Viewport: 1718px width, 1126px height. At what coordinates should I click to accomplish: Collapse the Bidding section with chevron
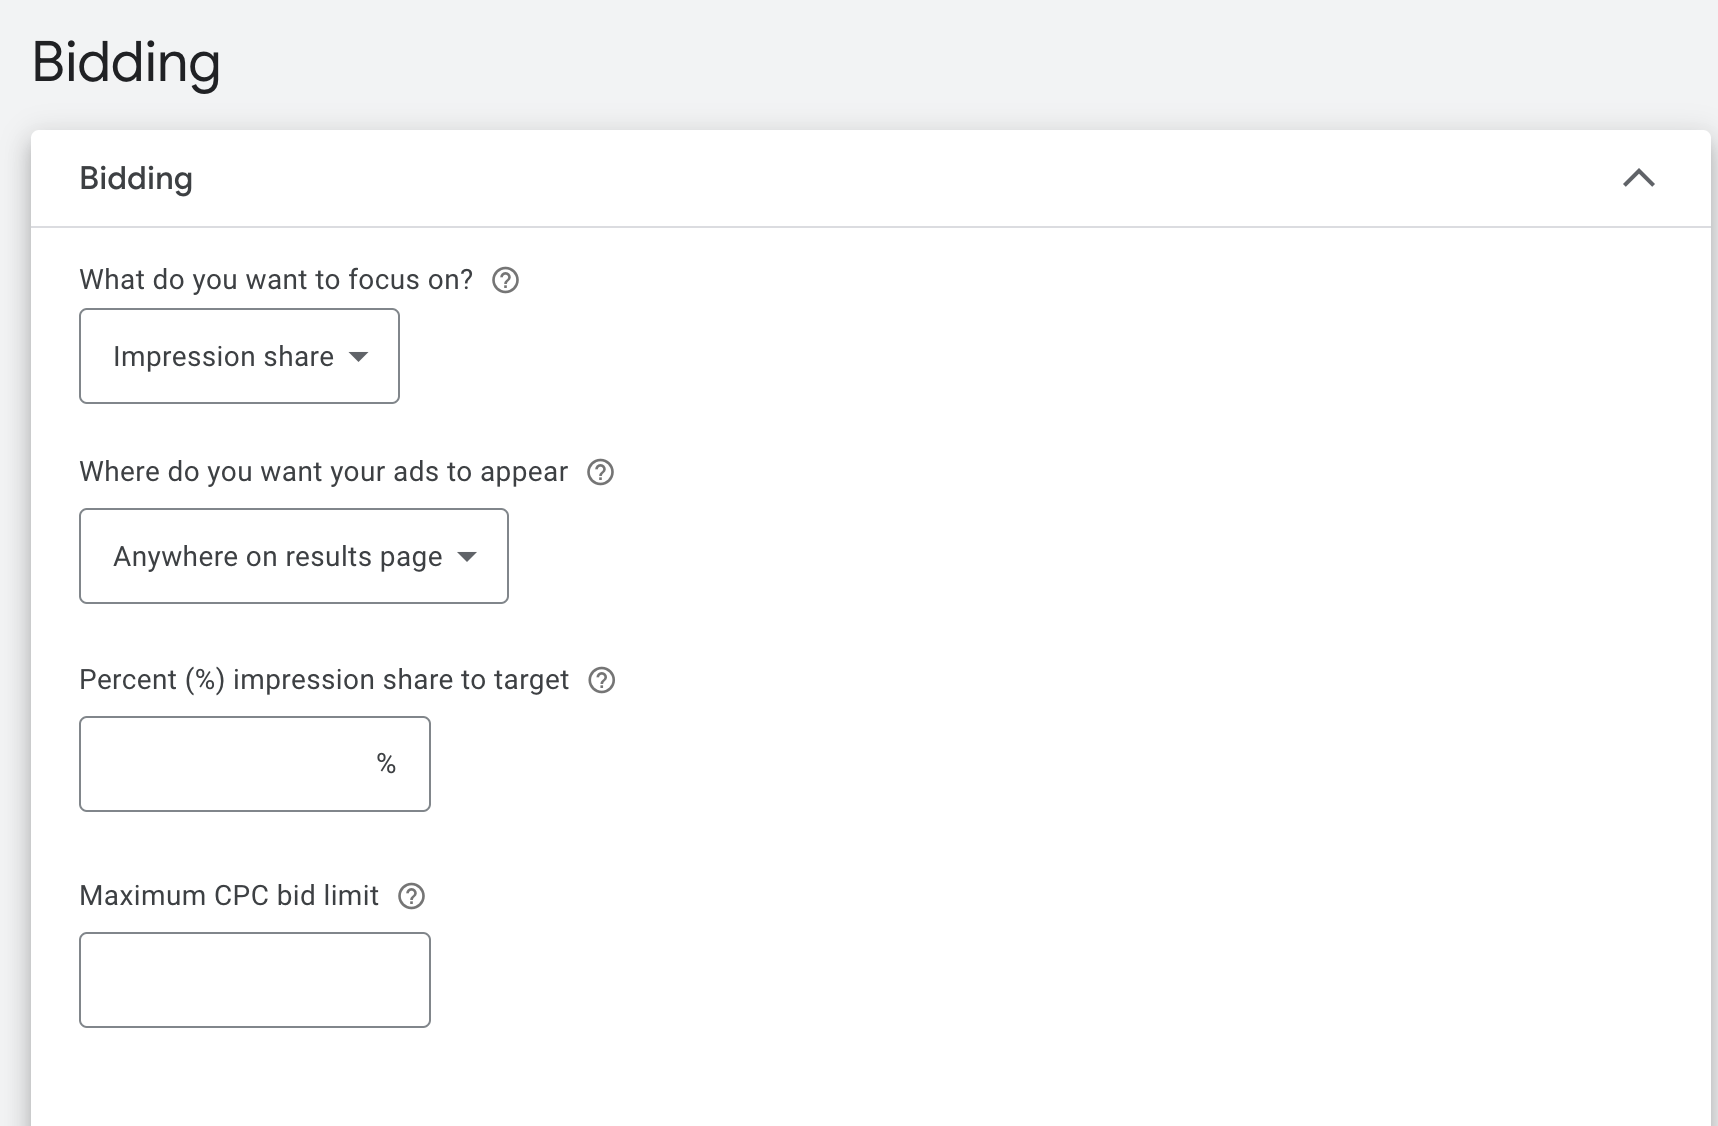point(1638,179)
